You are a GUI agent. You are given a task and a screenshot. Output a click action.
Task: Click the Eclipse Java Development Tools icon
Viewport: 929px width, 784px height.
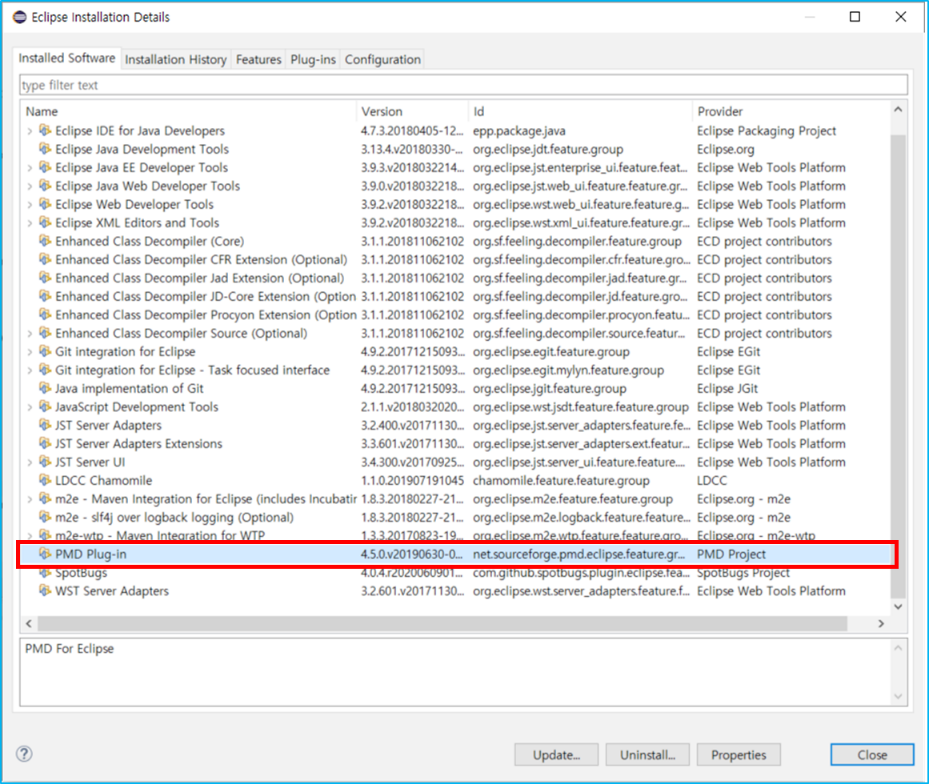tap(45, 149)
